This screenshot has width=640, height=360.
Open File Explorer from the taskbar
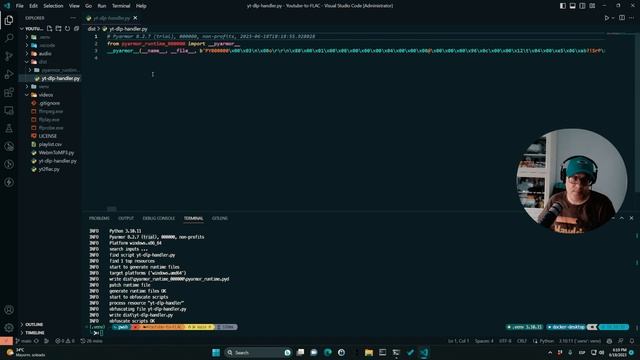pyautogui.click(x=369, y=352)
